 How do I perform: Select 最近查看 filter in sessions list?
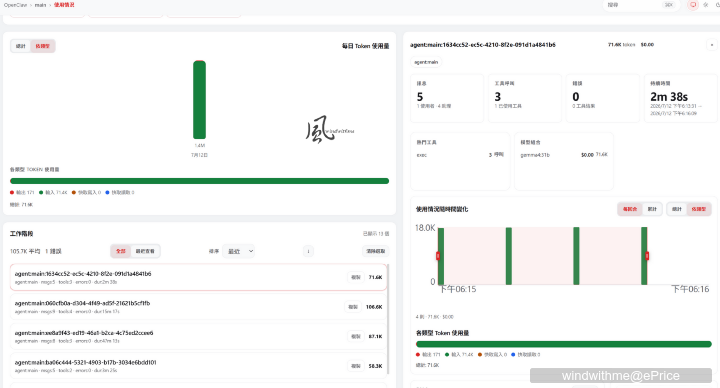tap(145, 251)
